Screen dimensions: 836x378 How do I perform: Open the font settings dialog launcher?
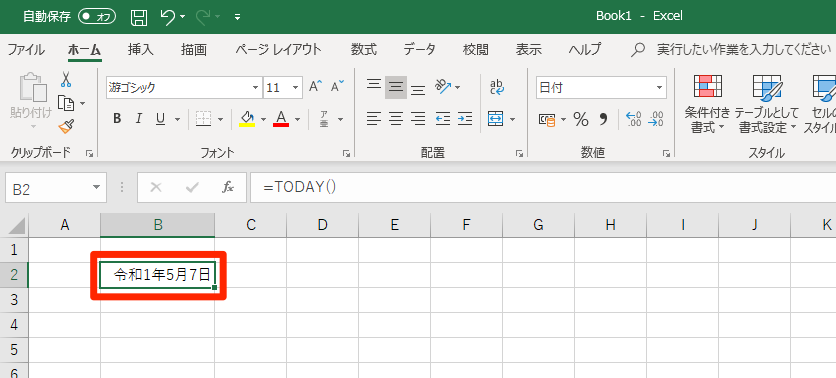click(347, 154)
